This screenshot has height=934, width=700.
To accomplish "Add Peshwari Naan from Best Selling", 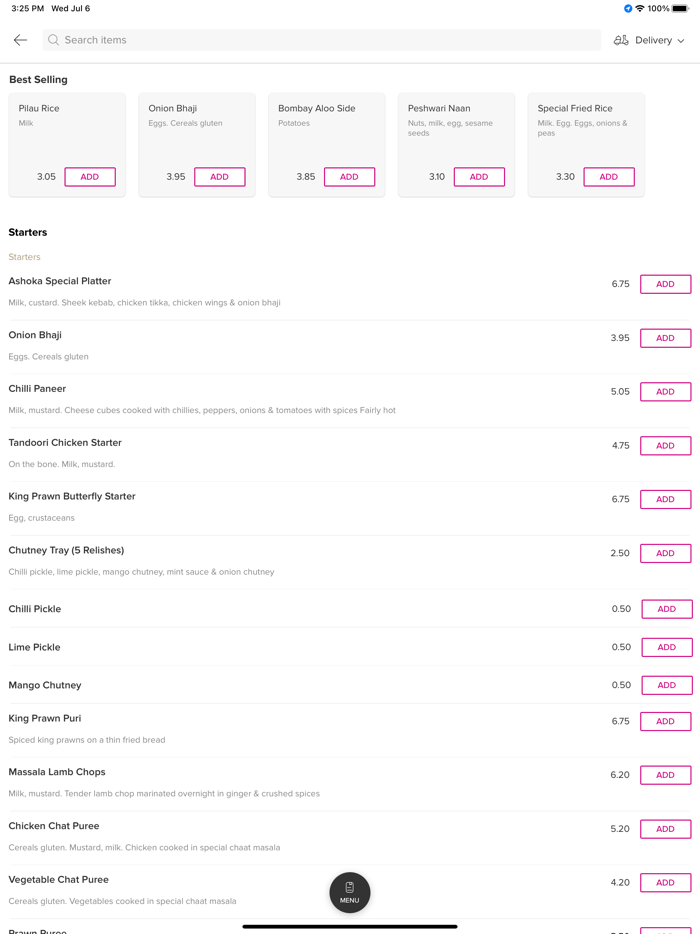I will pyautogui.click(x=479, y=177).
